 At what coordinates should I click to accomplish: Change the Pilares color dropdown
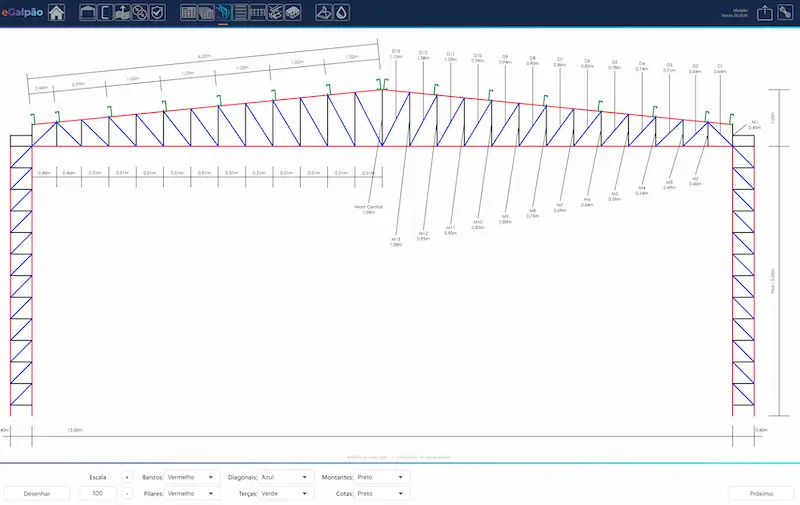pyautogui.click(x=192, y=493)
